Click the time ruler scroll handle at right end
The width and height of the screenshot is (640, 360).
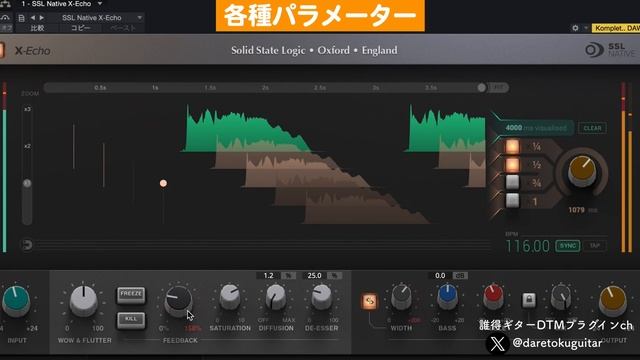click(482, 87)
